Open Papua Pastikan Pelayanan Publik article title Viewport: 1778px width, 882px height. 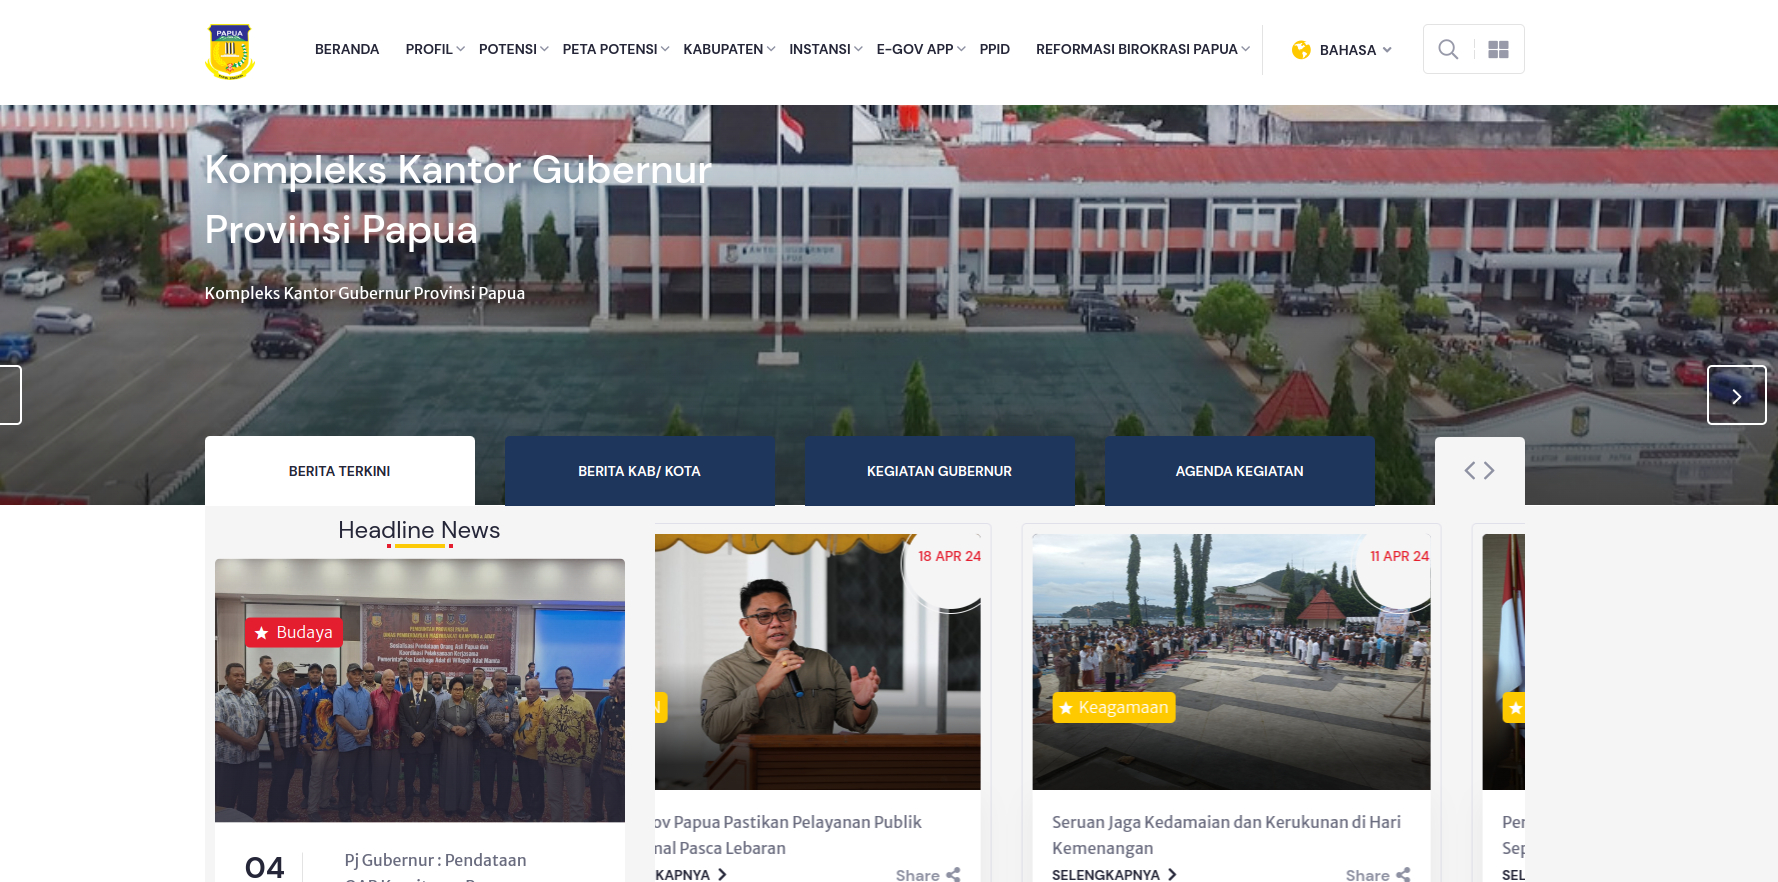tap(788, 835)
